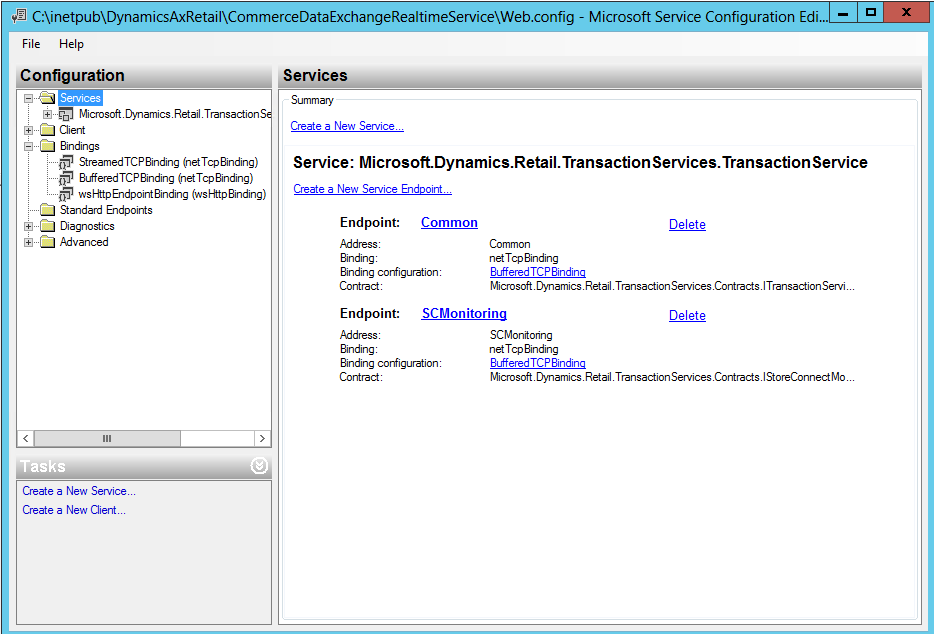Image resolution: width=934 pixels, height=634 pixels.
Task: Expand the Diagnostics tree node
Action: (x=29, y=226)
